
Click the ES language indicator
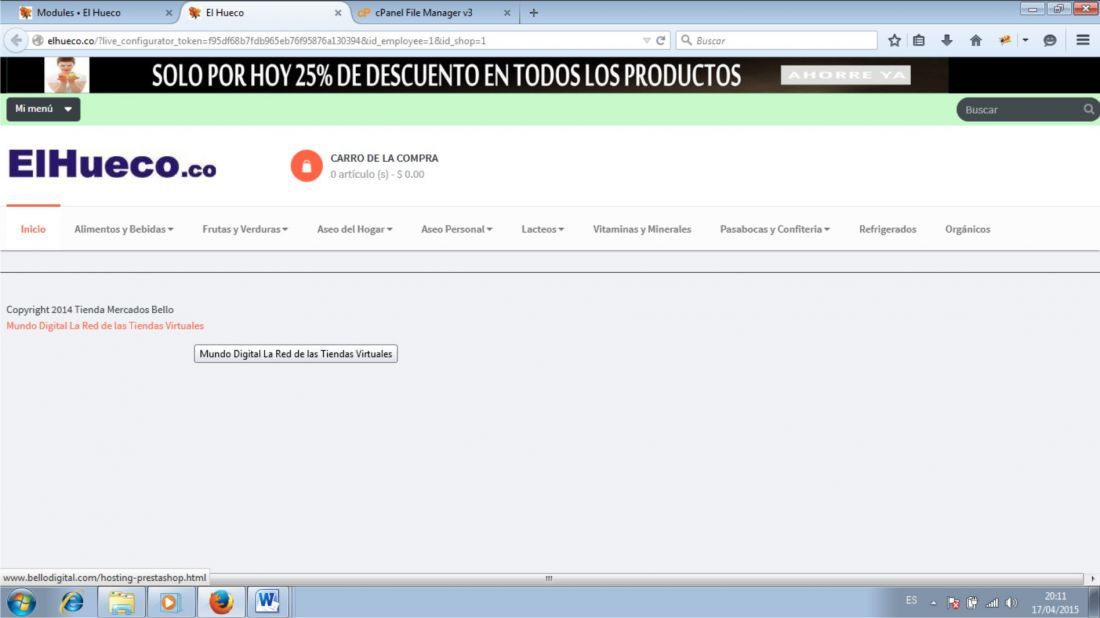(911, 600)
